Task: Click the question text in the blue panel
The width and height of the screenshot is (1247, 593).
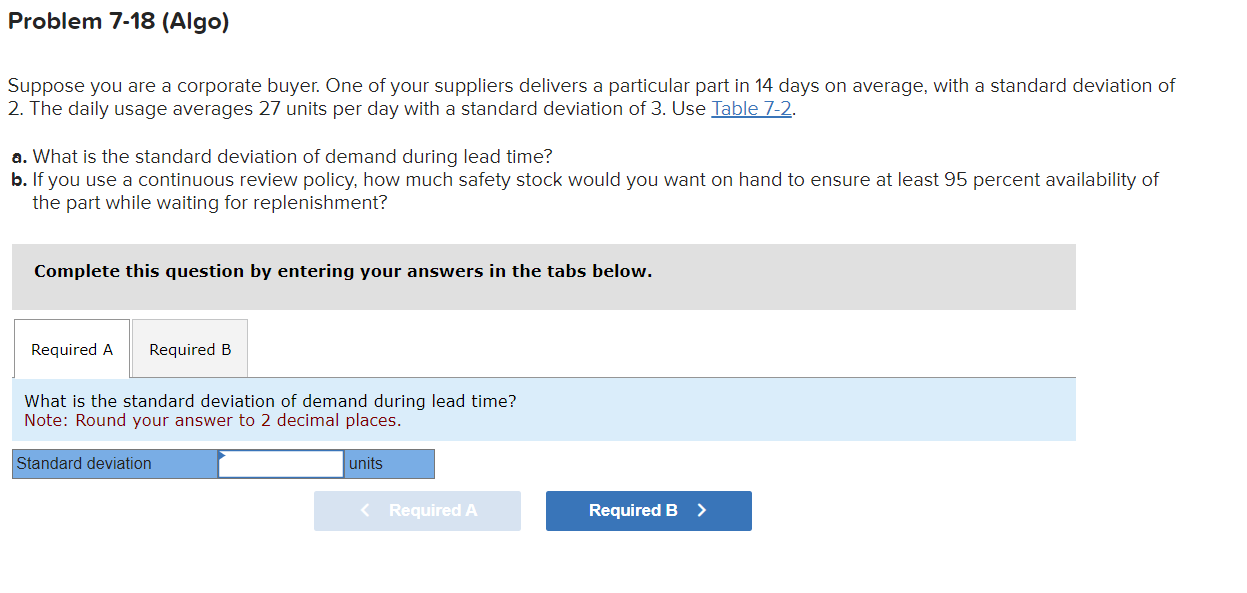Action: click(270, 401)
